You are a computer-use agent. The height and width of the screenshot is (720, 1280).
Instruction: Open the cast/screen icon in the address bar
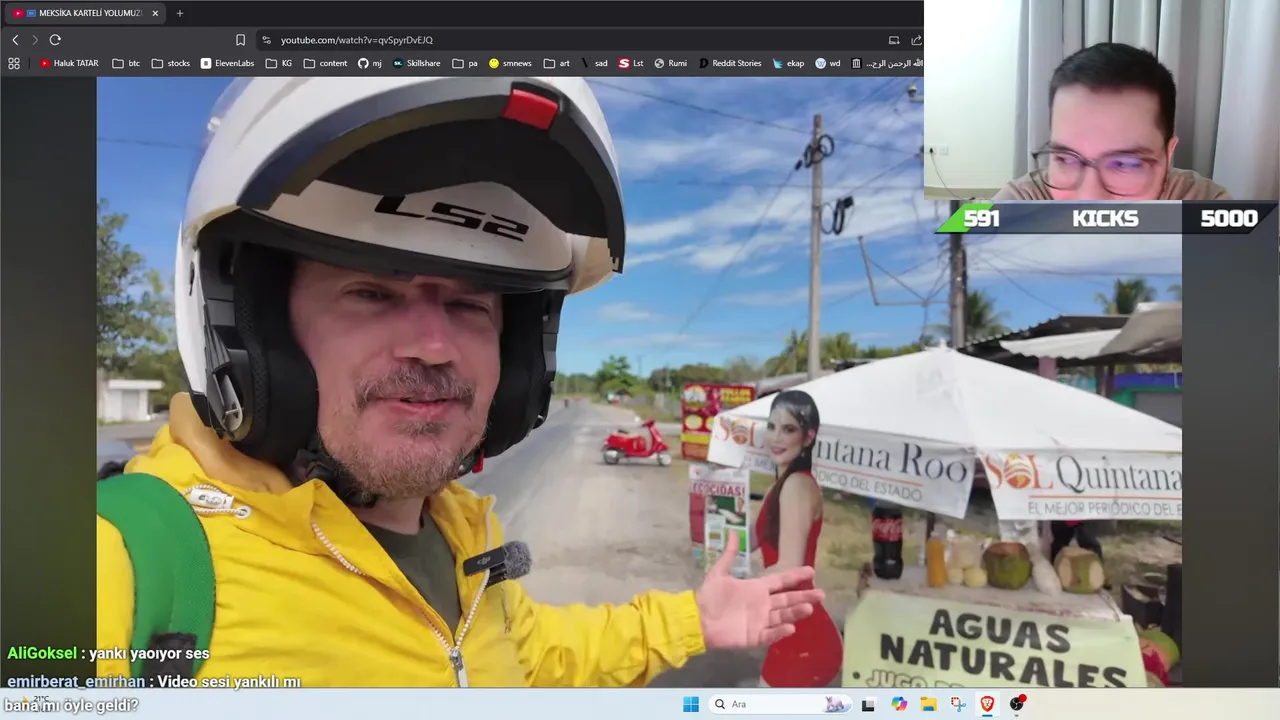pyautogui.click(x=894, y=40)
